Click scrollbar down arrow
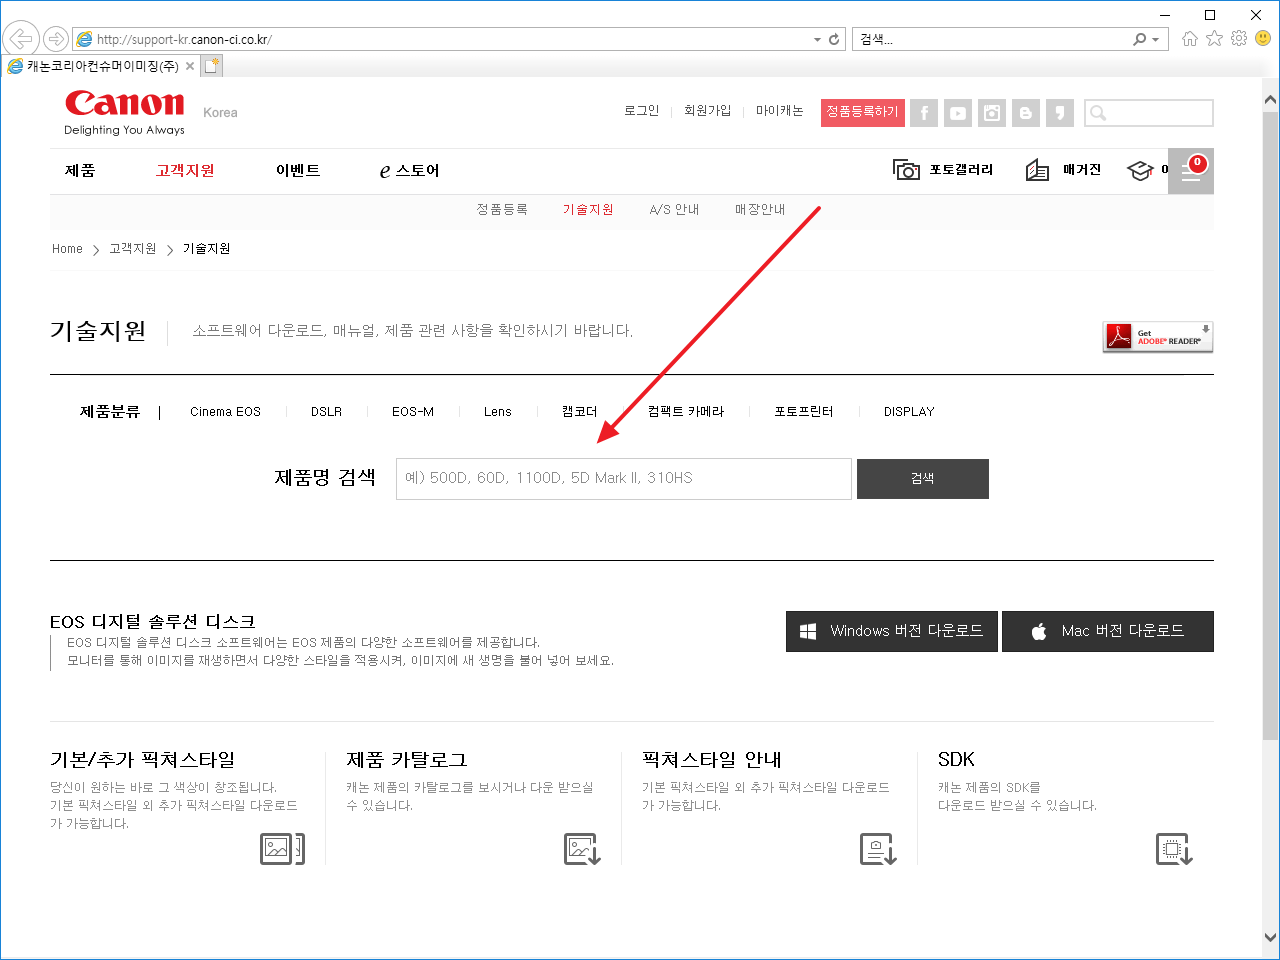The image size is (1280, 960). coord(1270,937)
